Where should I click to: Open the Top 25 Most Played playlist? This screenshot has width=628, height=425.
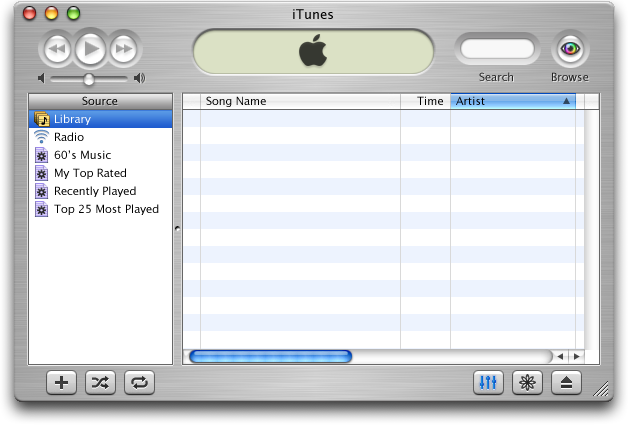(101, 209)
